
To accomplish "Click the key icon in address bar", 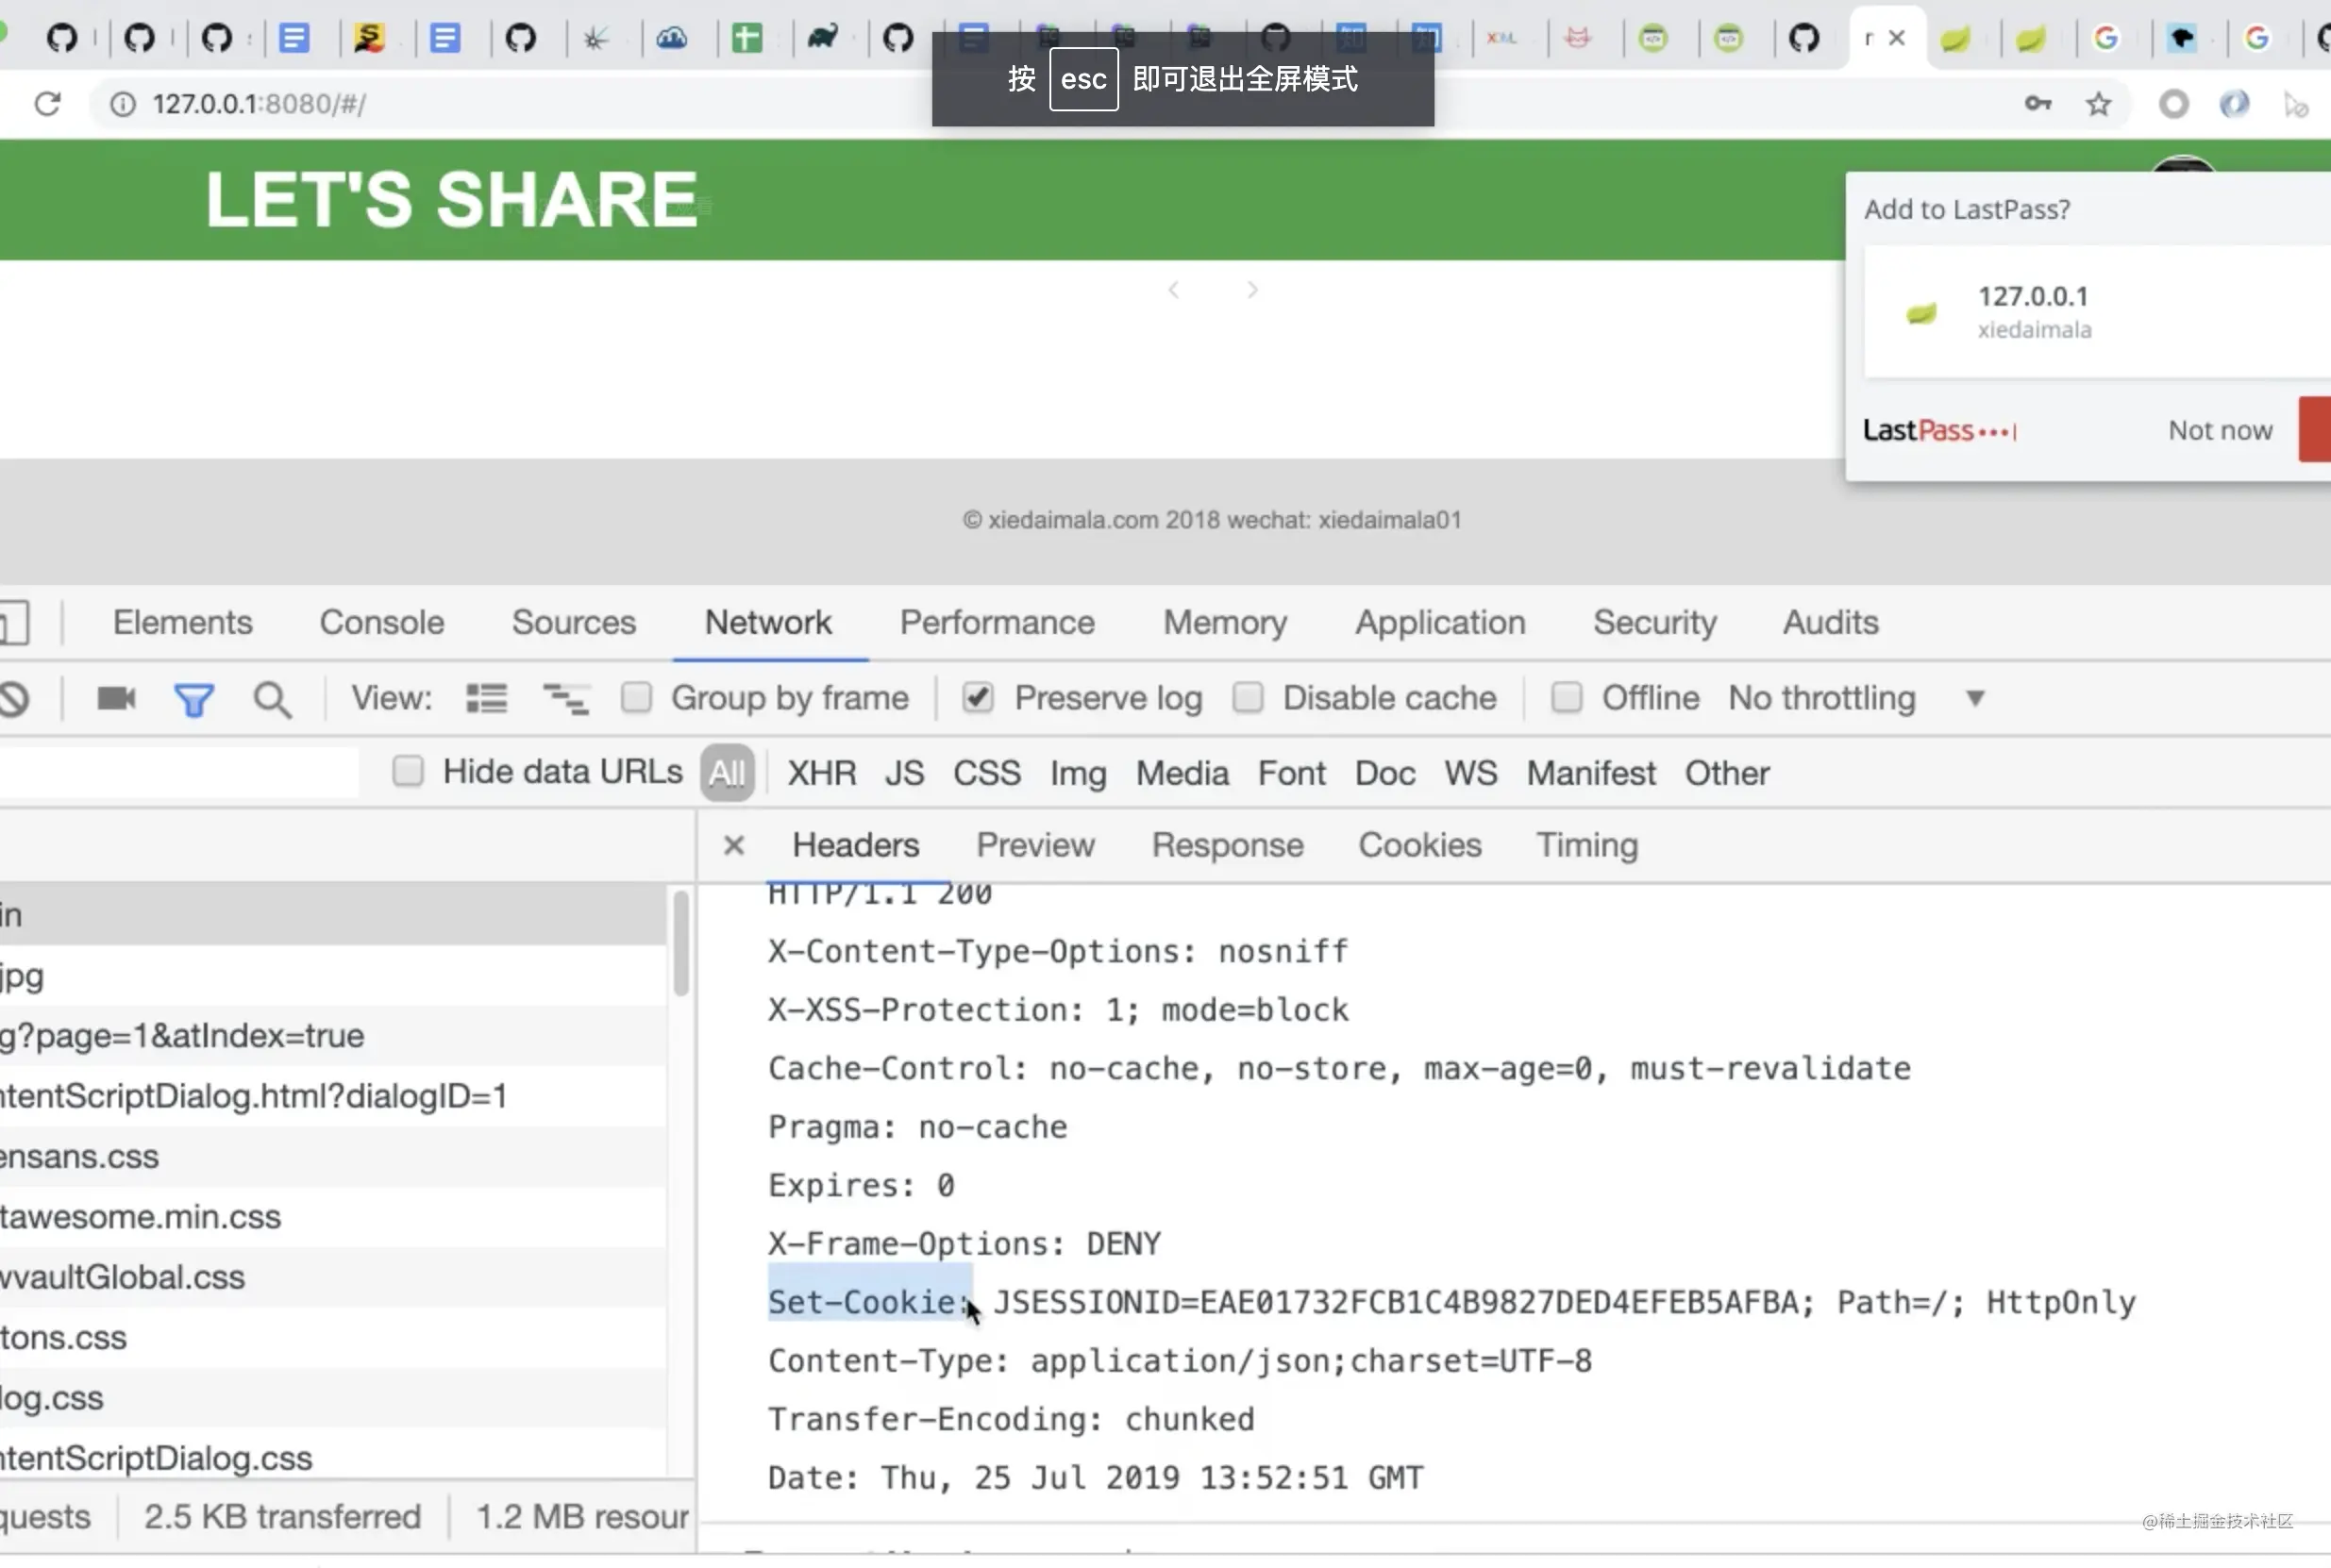I will (x=2037, y=103).
